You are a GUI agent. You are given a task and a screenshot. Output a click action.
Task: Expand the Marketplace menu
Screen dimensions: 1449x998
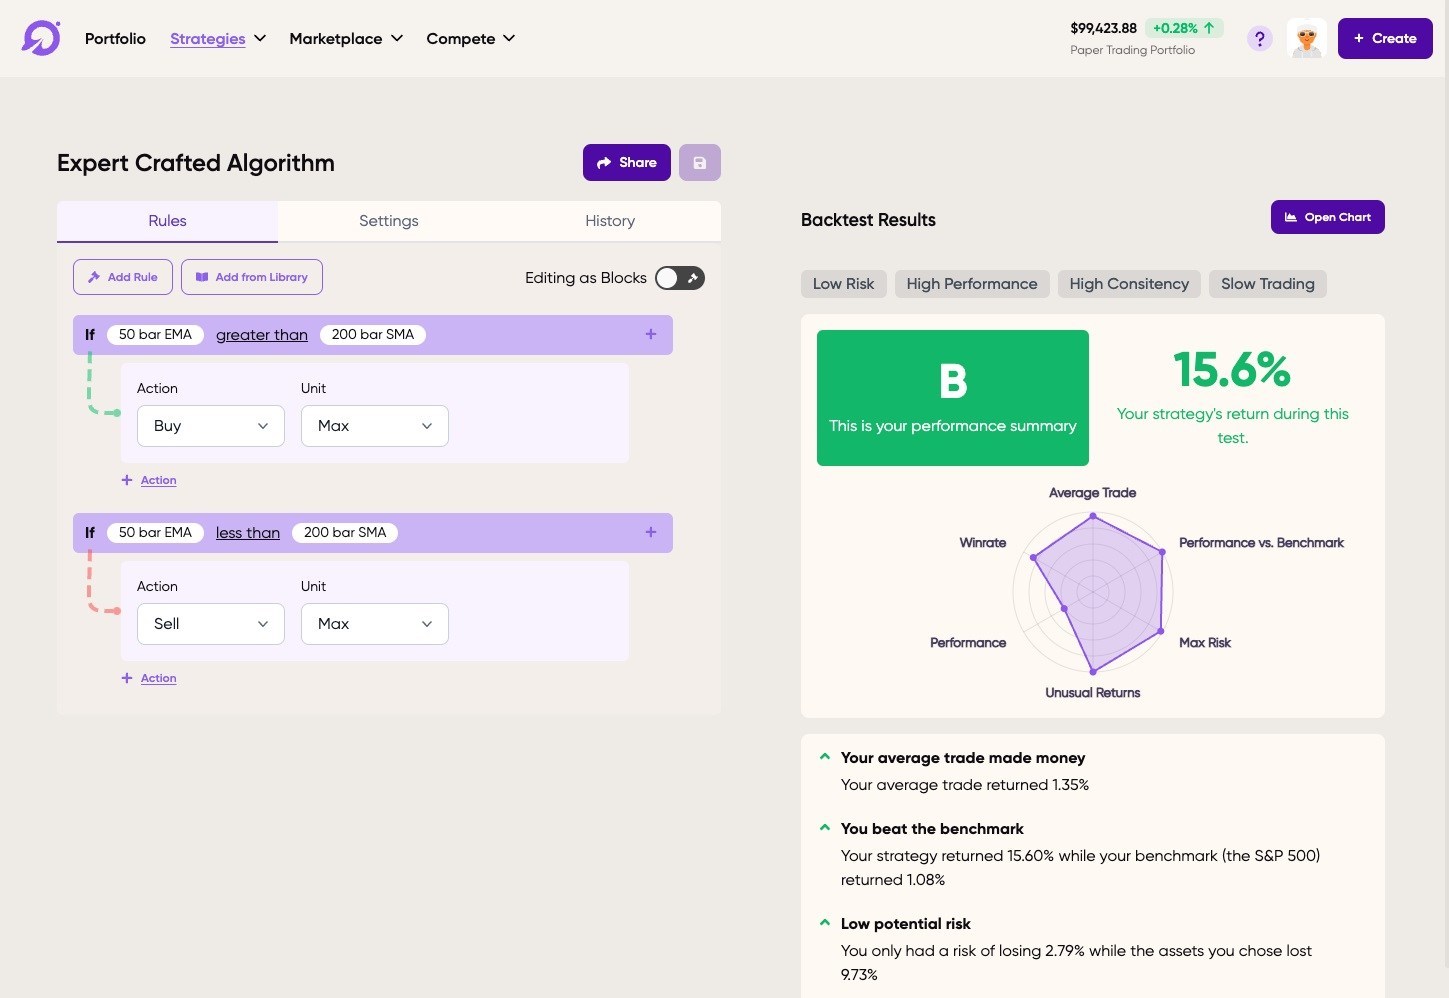(346, 39)
